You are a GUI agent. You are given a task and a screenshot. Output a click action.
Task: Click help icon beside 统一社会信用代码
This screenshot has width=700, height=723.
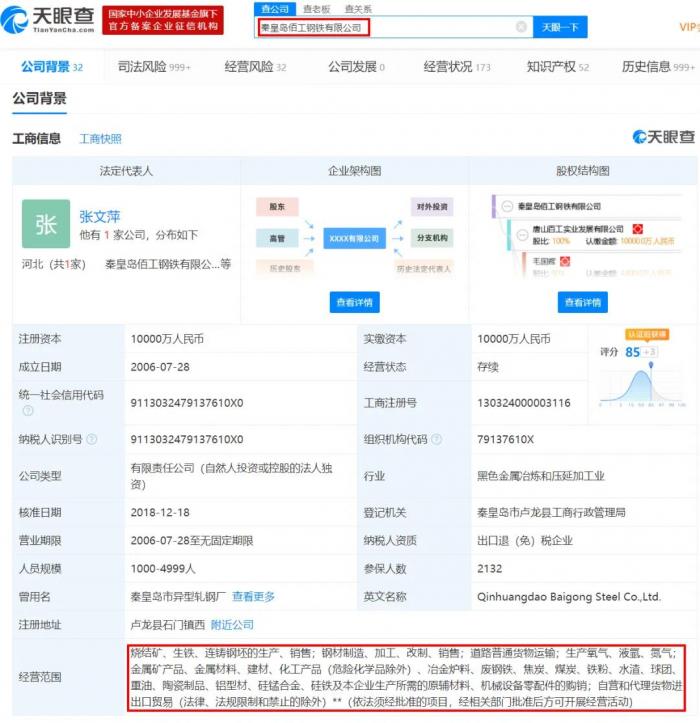(x=28, y=410)
